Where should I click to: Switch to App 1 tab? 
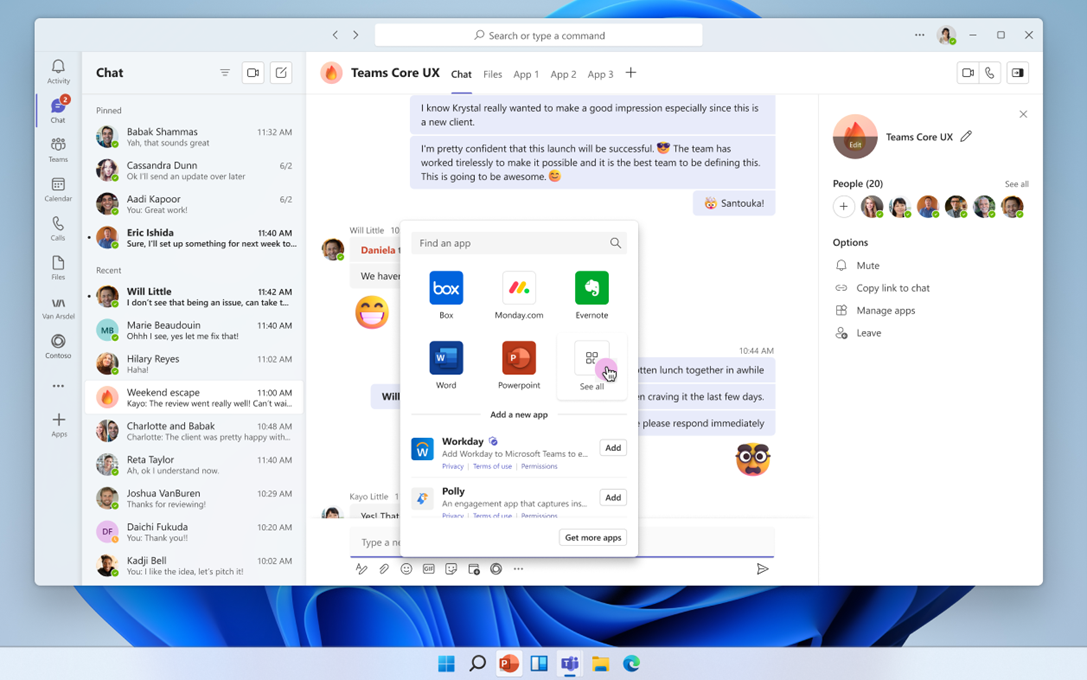[525, 74]
